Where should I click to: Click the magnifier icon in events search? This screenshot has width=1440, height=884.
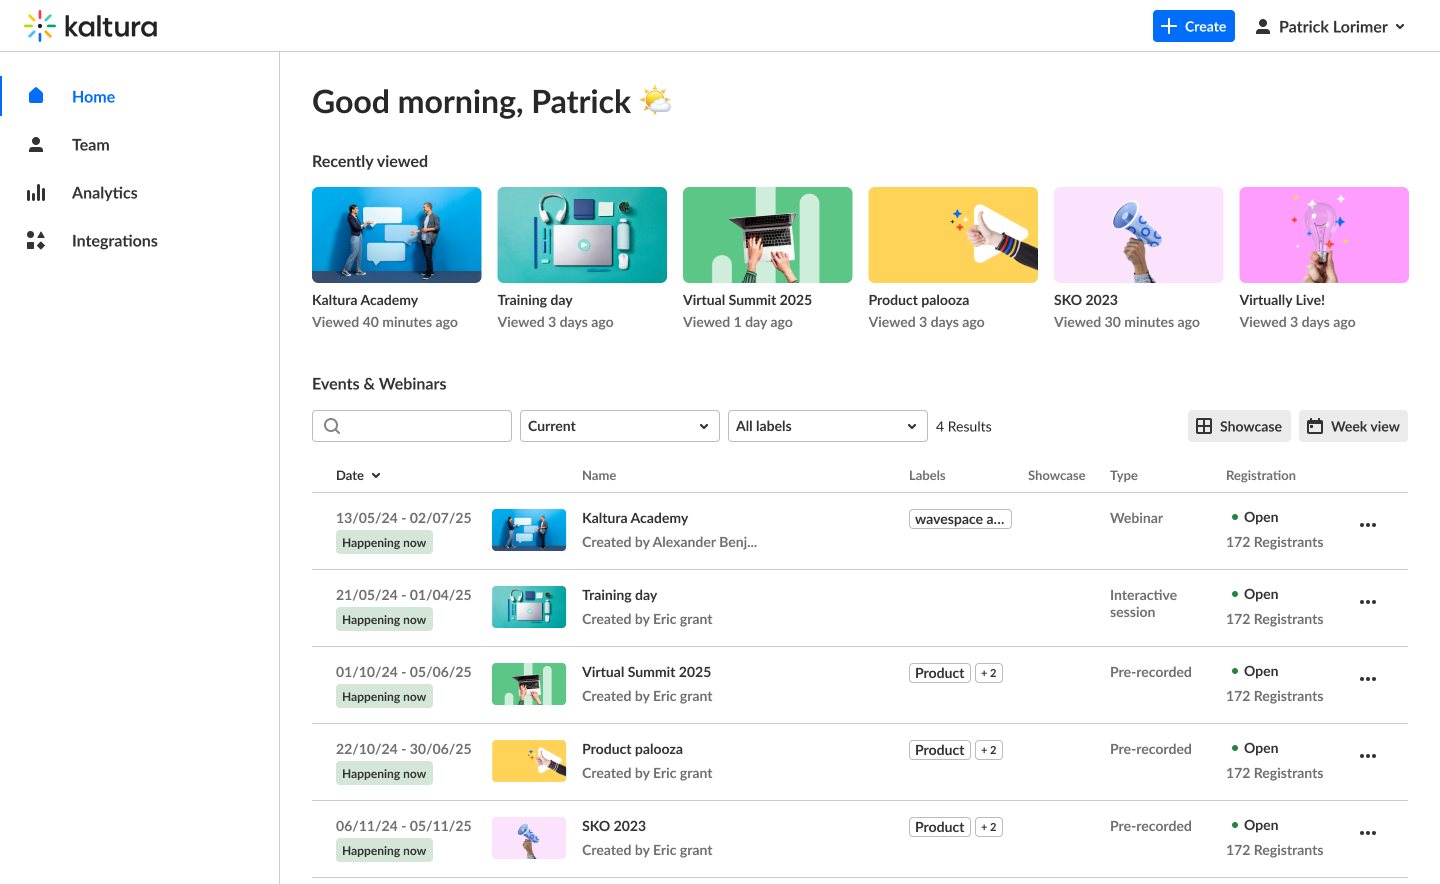tap(332, 426)
